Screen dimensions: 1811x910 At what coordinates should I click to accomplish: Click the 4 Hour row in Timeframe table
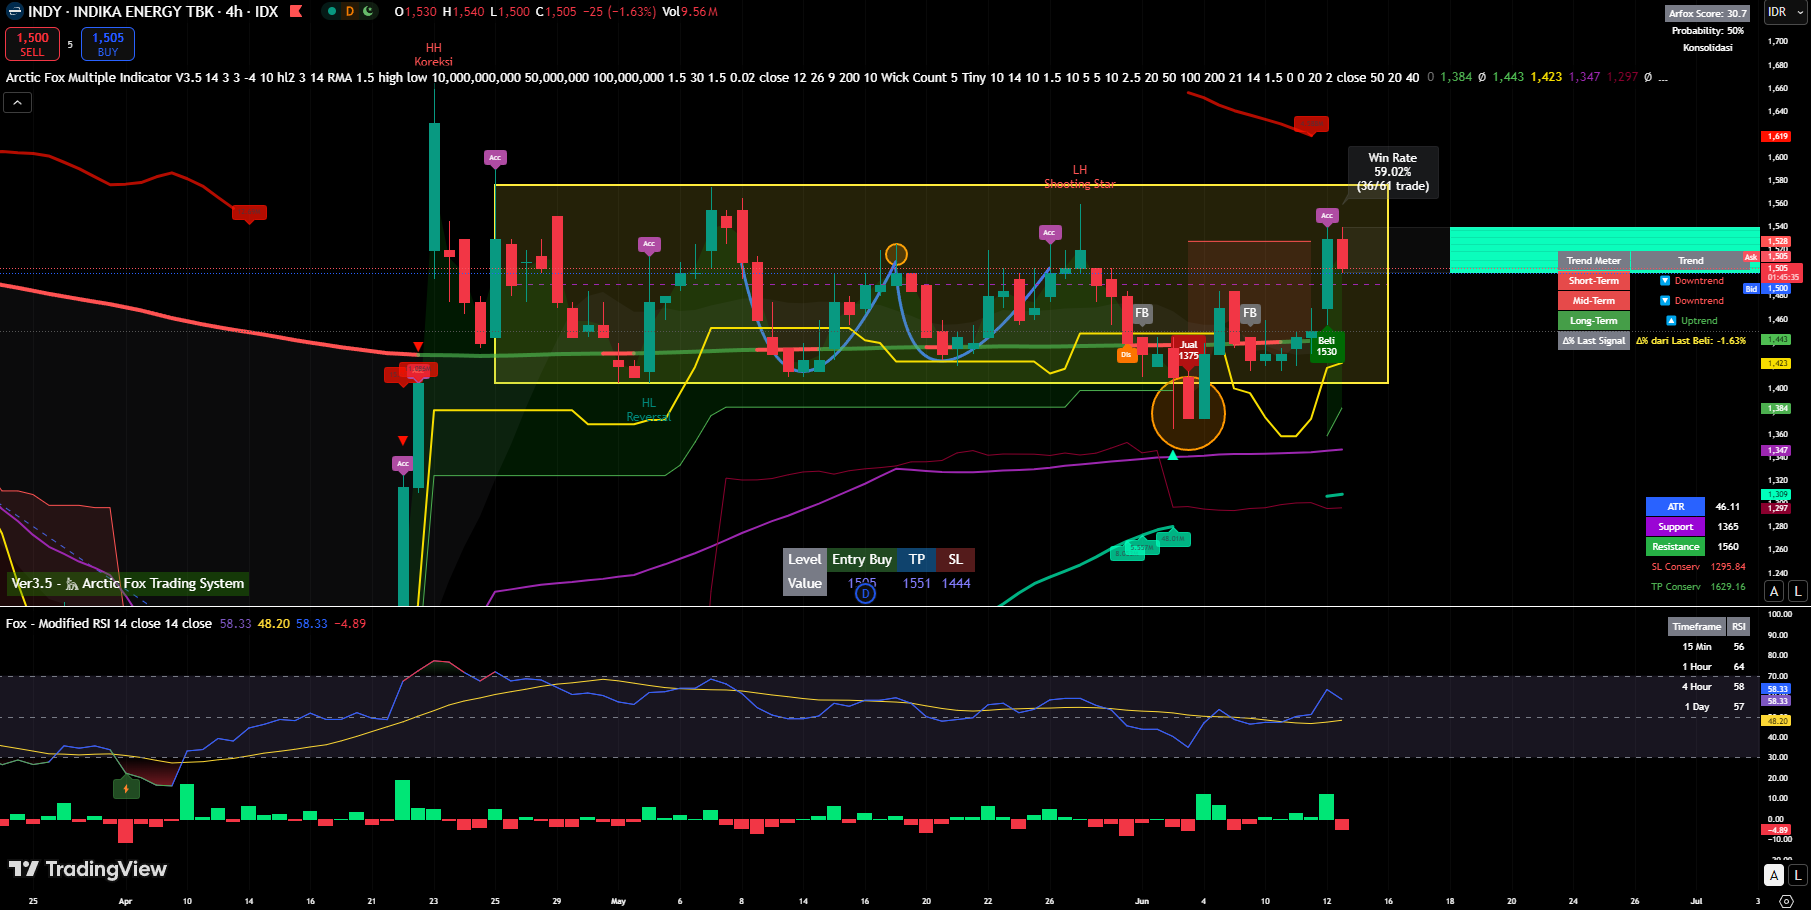[x=1708, y=687]
